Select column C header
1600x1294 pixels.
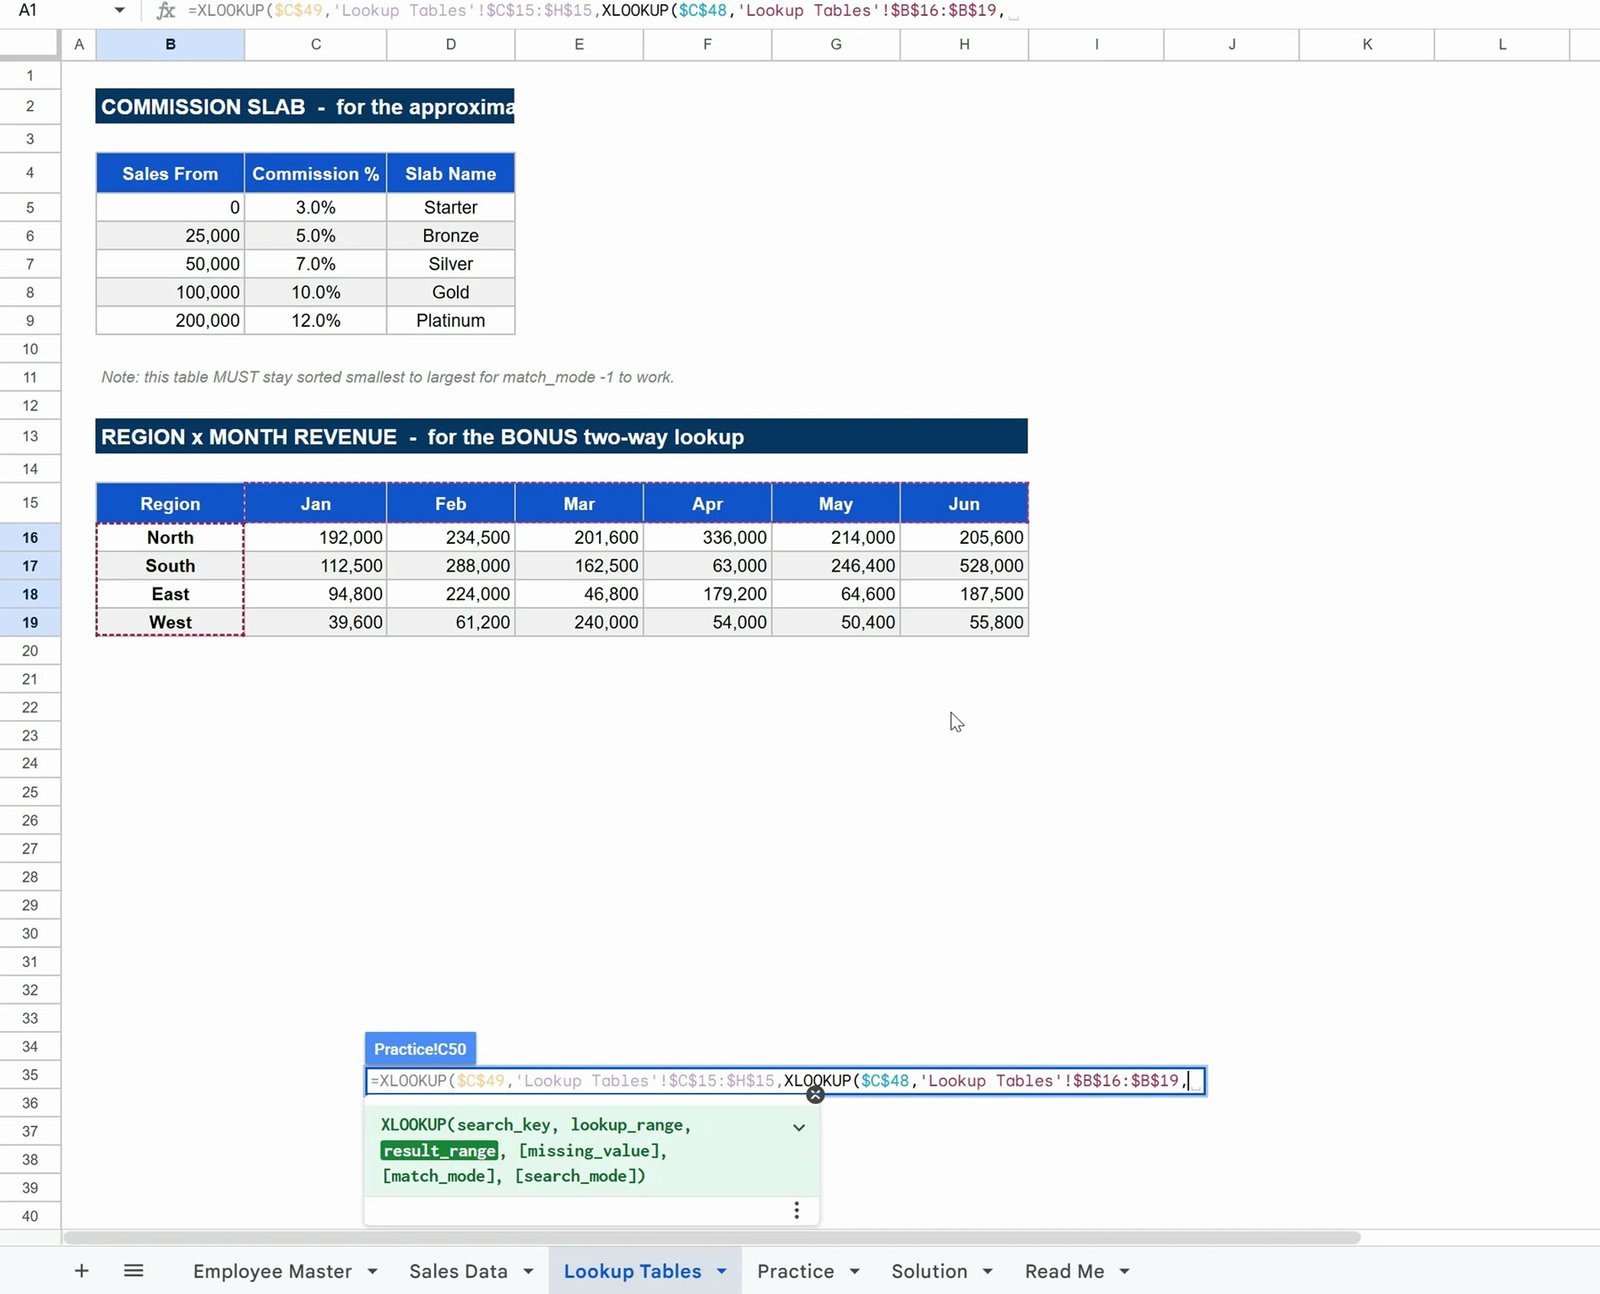pyautogui.click(x=316, y=44)
